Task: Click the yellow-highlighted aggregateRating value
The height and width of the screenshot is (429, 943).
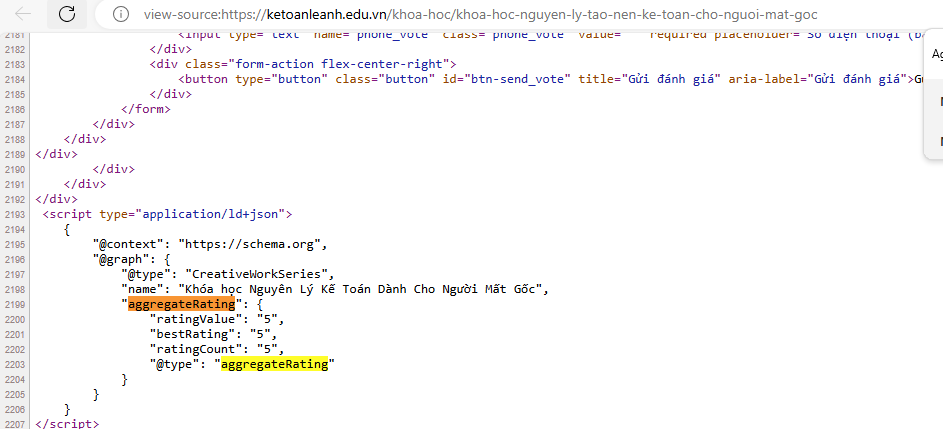Action: [274, 364]
